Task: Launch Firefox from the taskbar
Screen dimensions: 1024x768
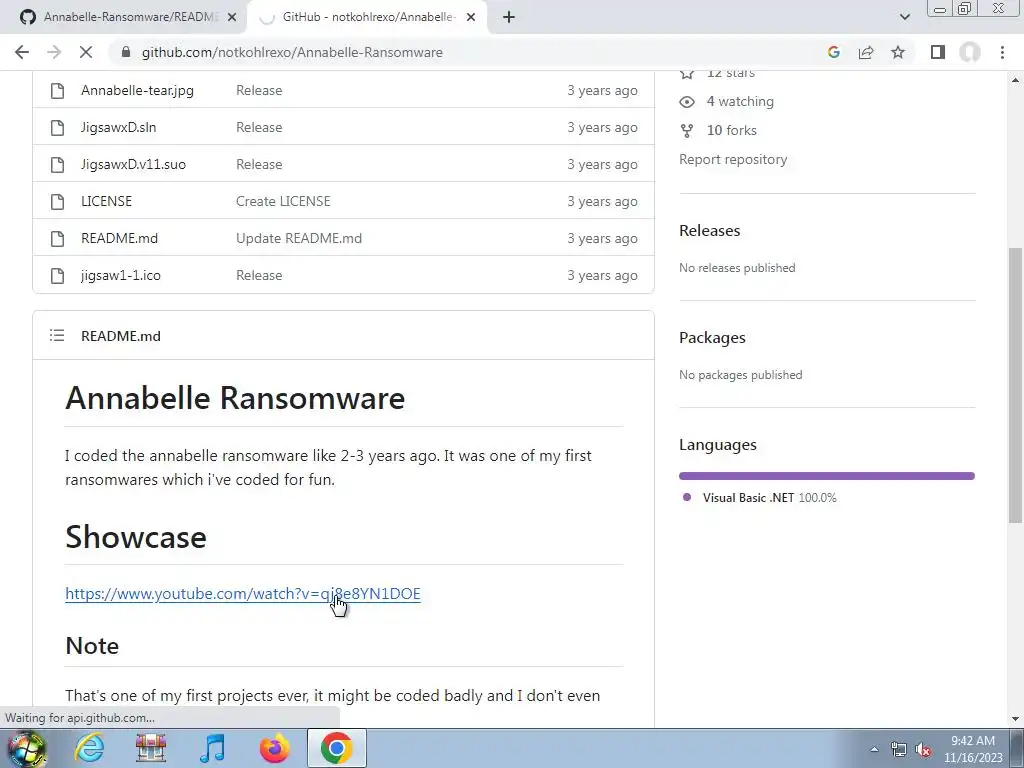Action: (x=274, y=748)
